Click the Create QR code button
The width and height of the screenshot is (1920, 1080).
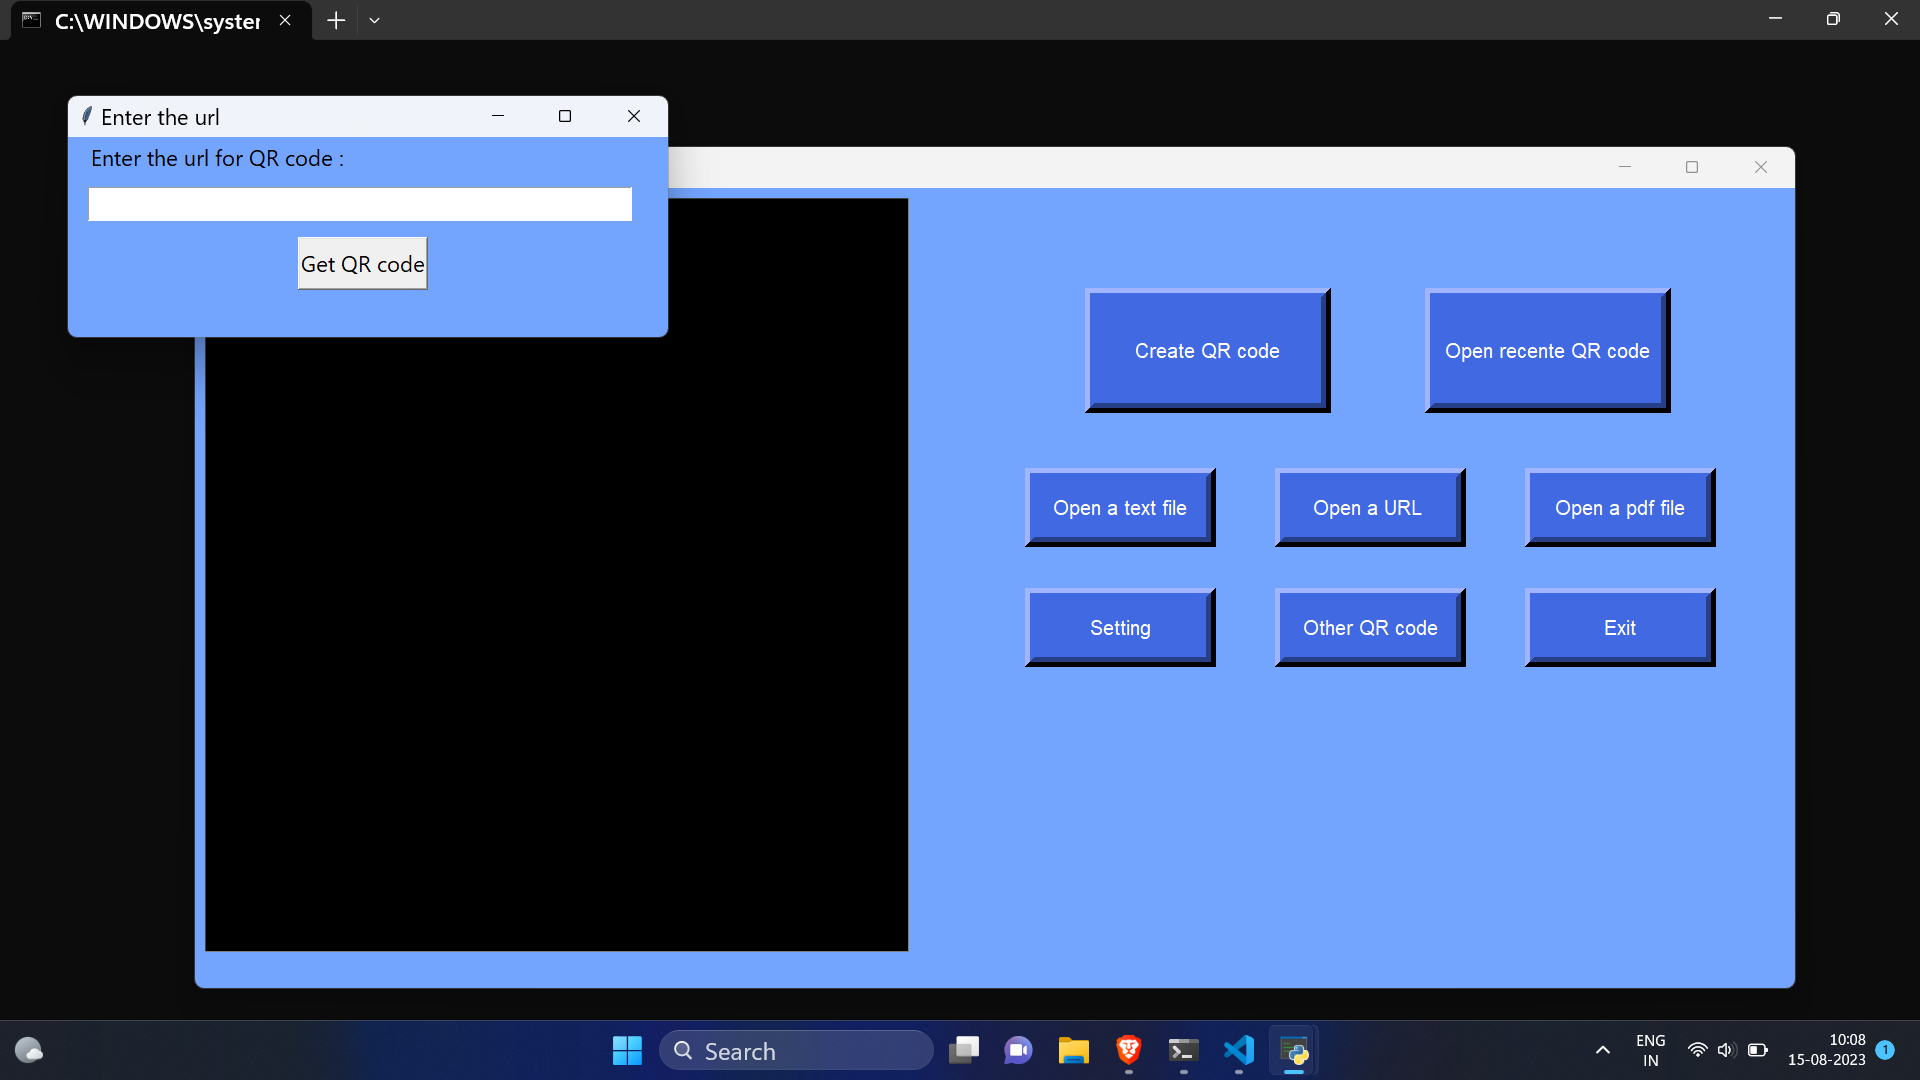point(1207,351)
